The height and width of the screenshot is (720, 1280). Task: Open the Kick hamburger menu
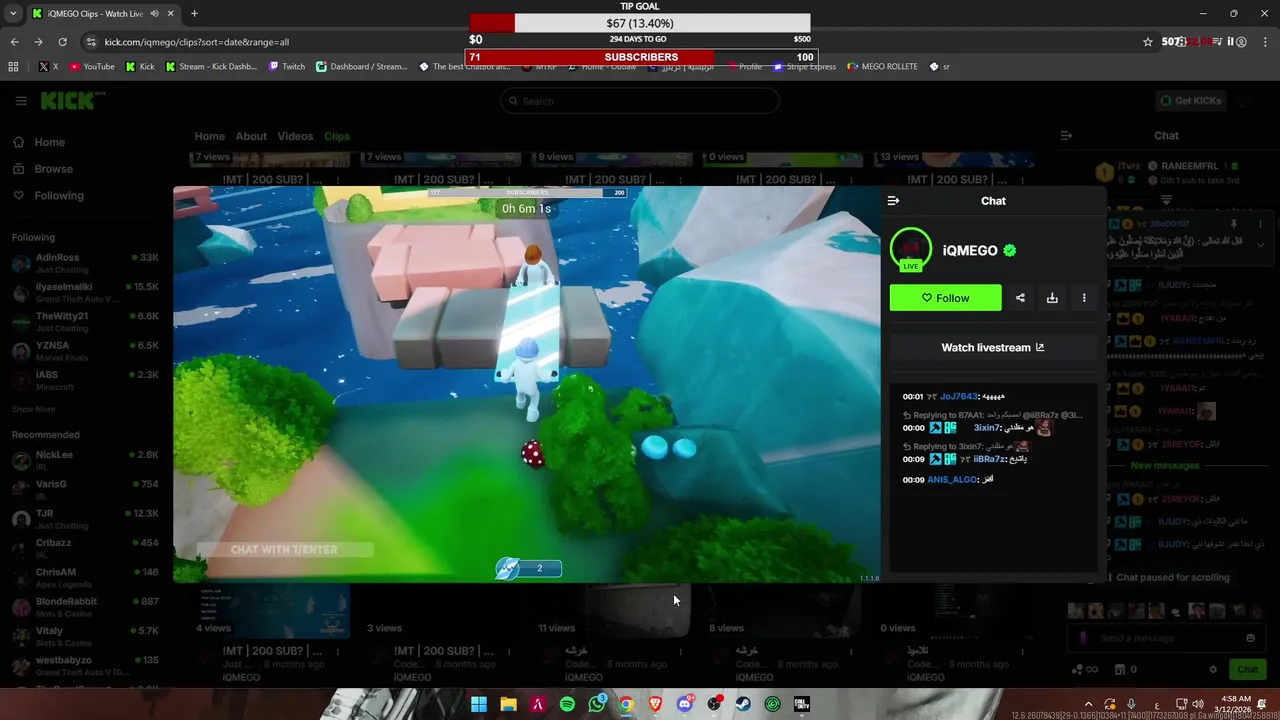pyautogui.click(x=21, y=101)
